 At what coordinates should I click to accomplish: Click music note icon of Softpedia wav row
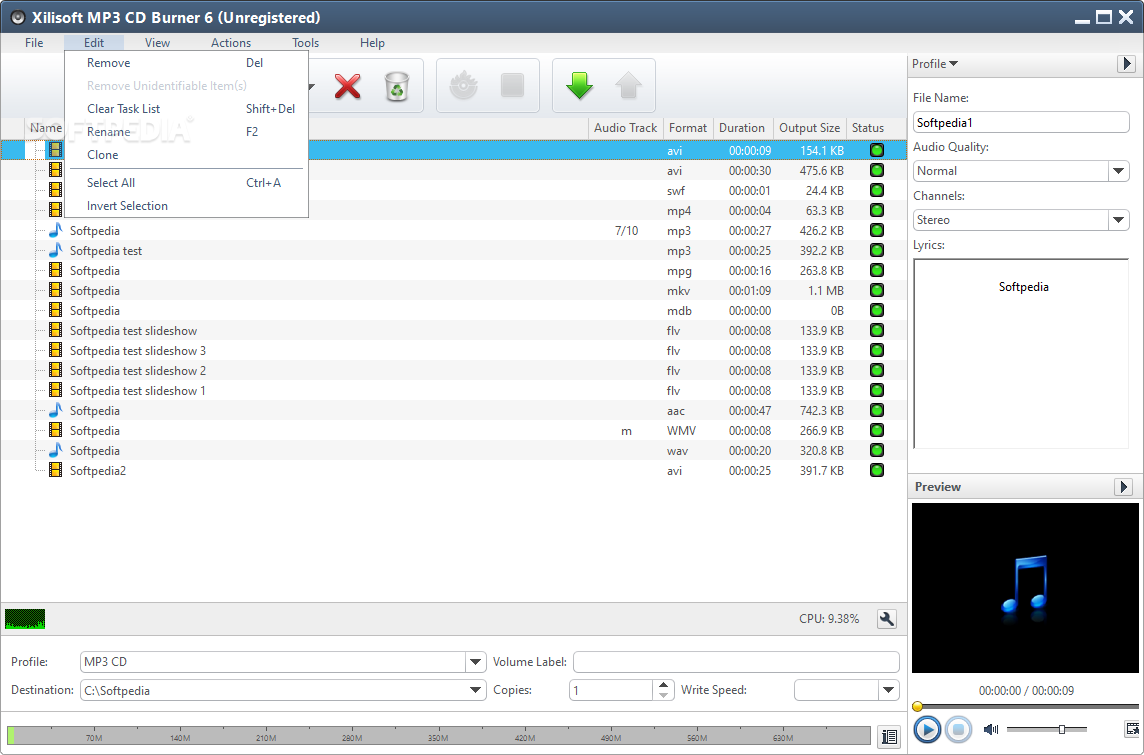(55, 450)
